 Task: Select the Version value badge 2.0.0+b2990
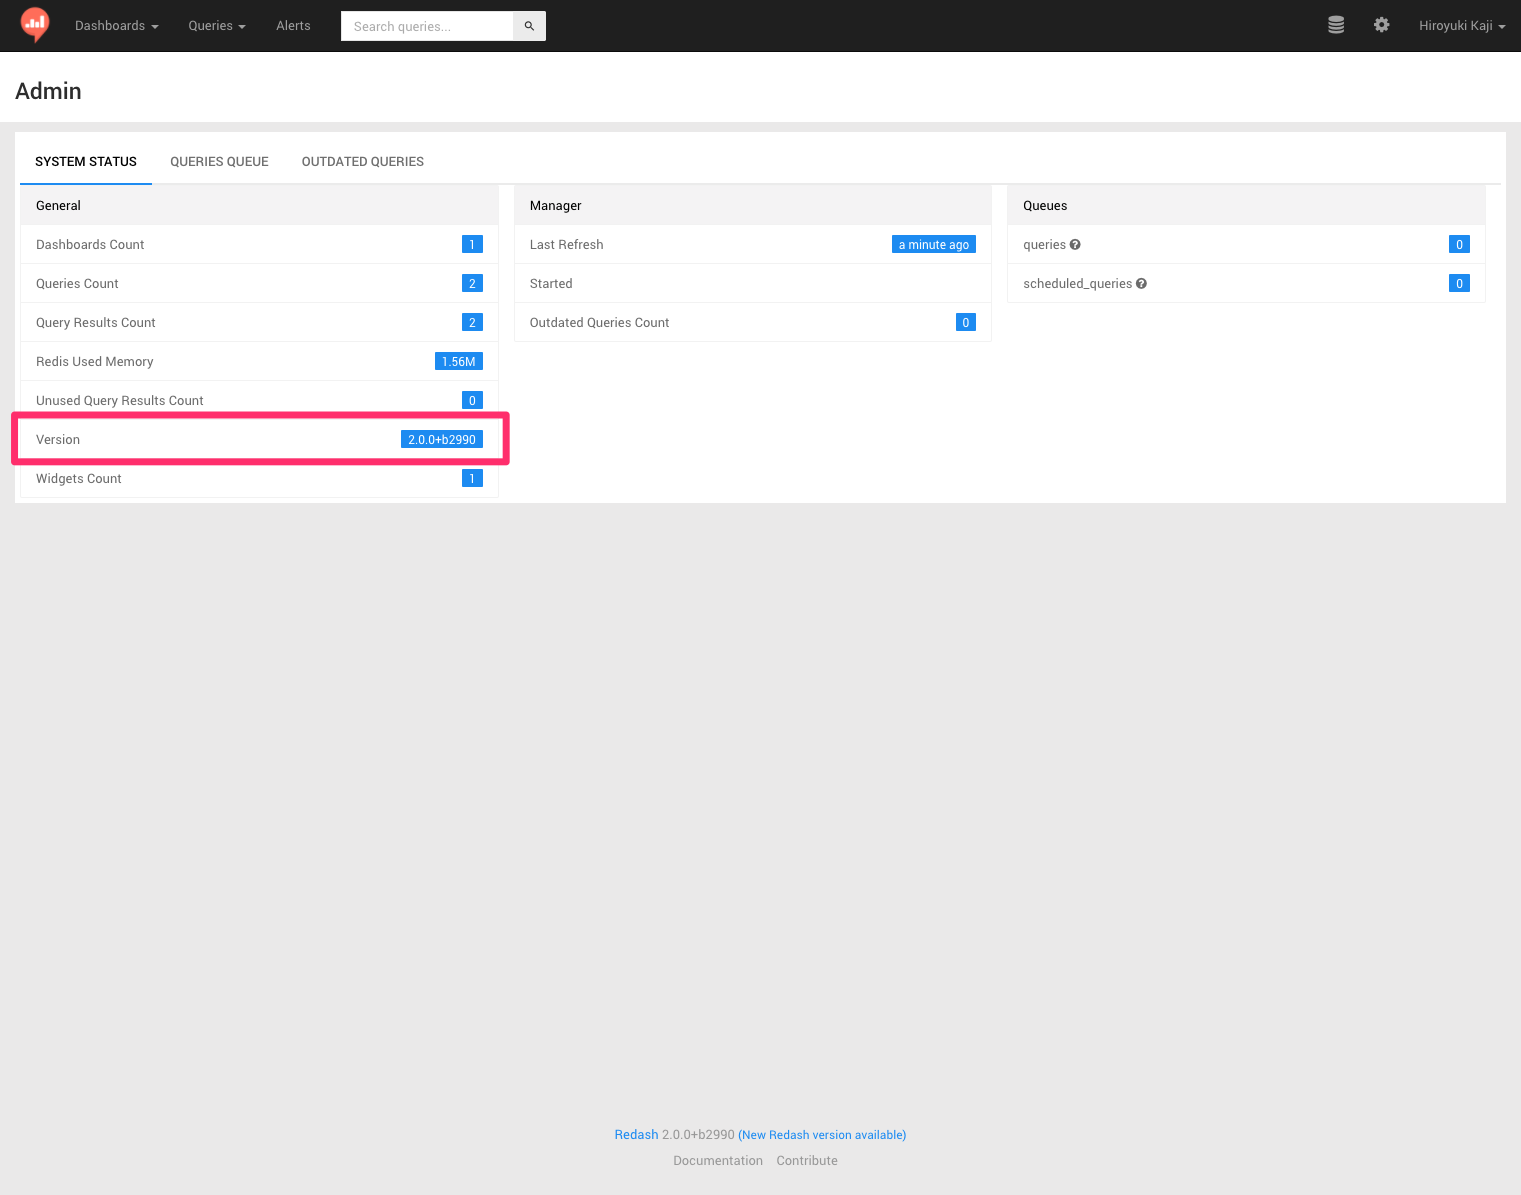(x=441, y=439)
